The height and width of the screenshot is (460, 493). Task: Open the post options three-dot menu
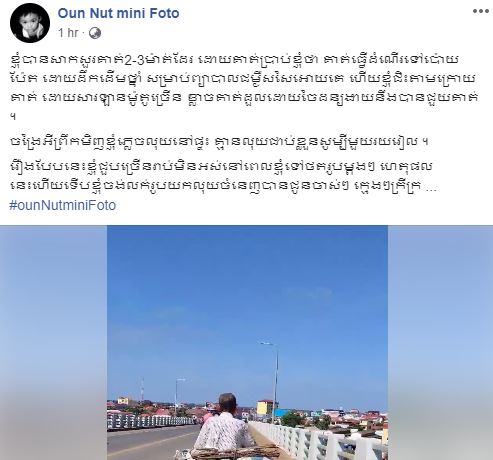pyautogui.click(x=481, y=11)
